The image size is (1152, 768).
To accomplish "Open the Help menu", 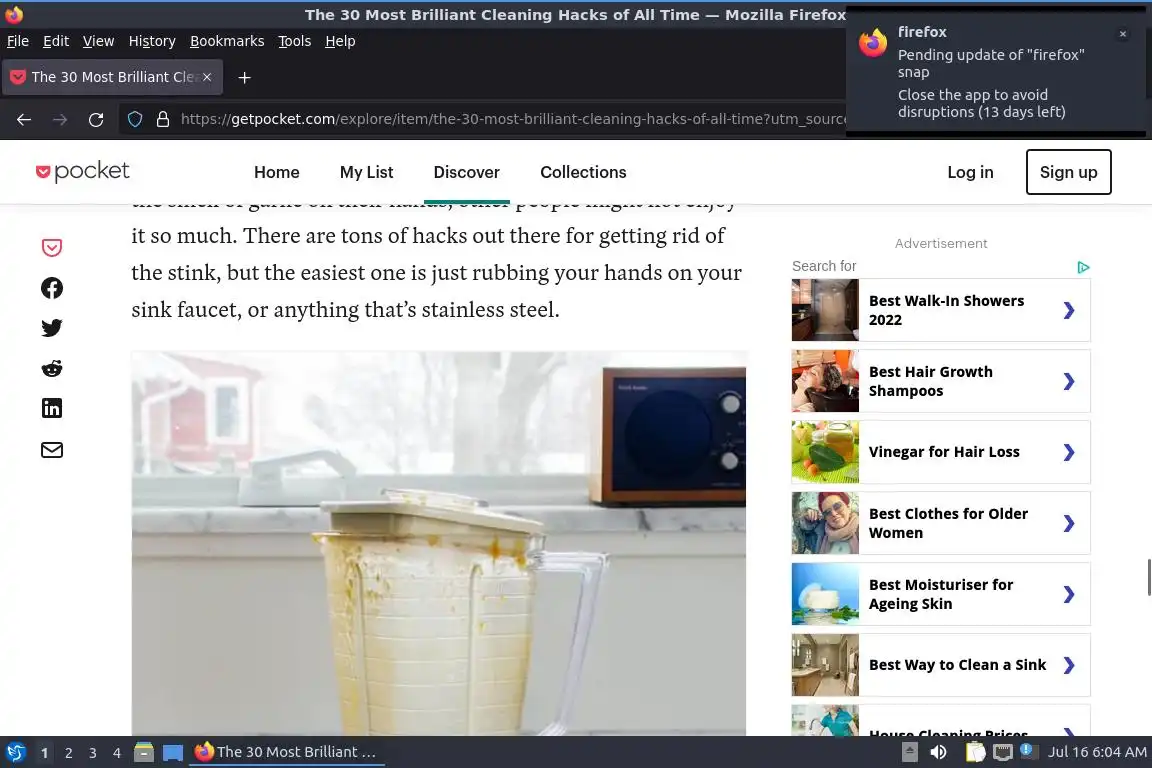I will [340, 41].
